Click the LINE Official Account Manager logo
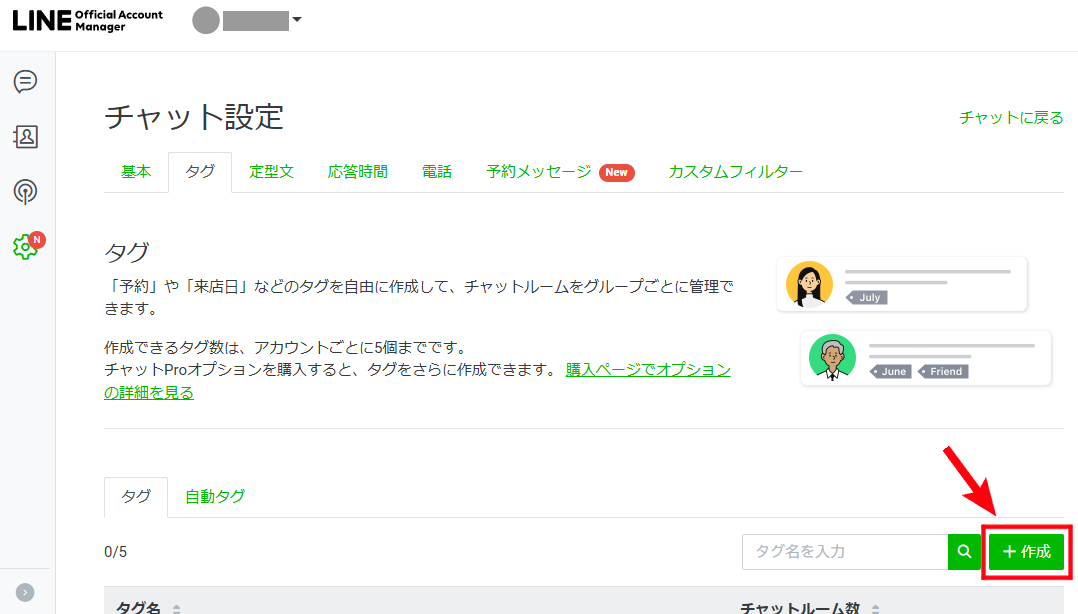 tap(88, 21)
